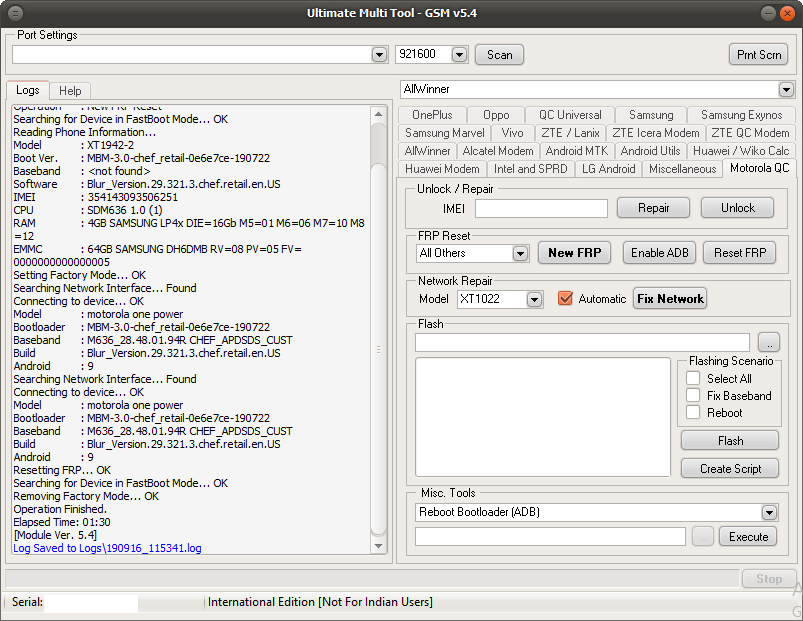Start New FRP reset
This screenshot has width=803, height=621.
coord(574,253)
